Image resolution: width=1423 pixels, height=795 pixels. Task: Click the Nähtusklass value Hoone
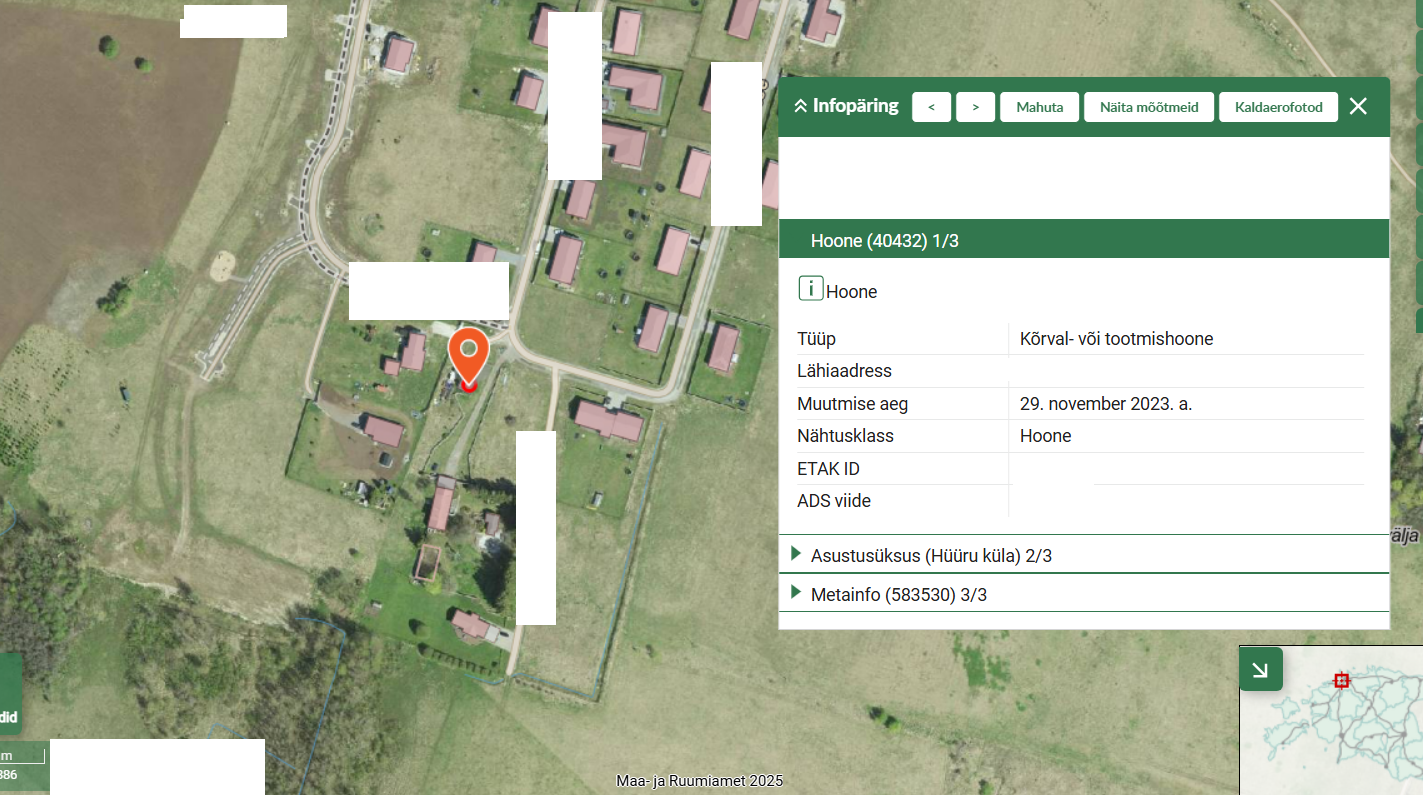(x=1045, y=436)
